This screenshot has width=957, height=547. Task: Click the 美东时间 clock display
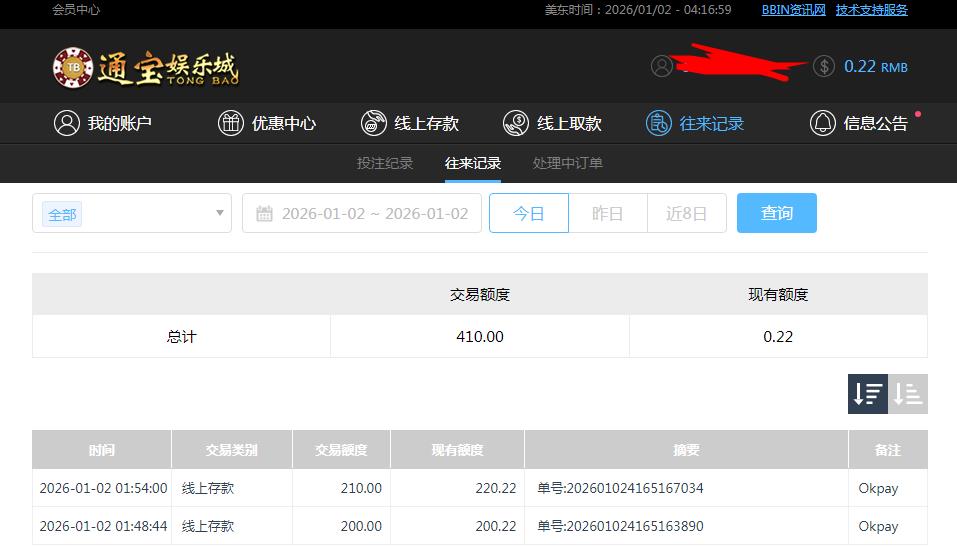coord(638,10)
